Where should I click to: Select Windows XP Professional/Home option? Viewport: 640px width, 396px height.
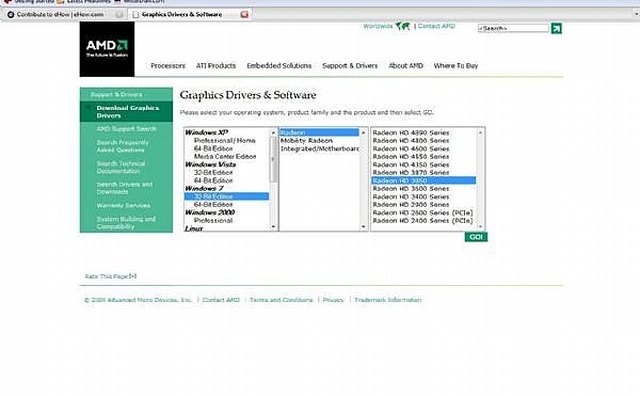point(224,140)
